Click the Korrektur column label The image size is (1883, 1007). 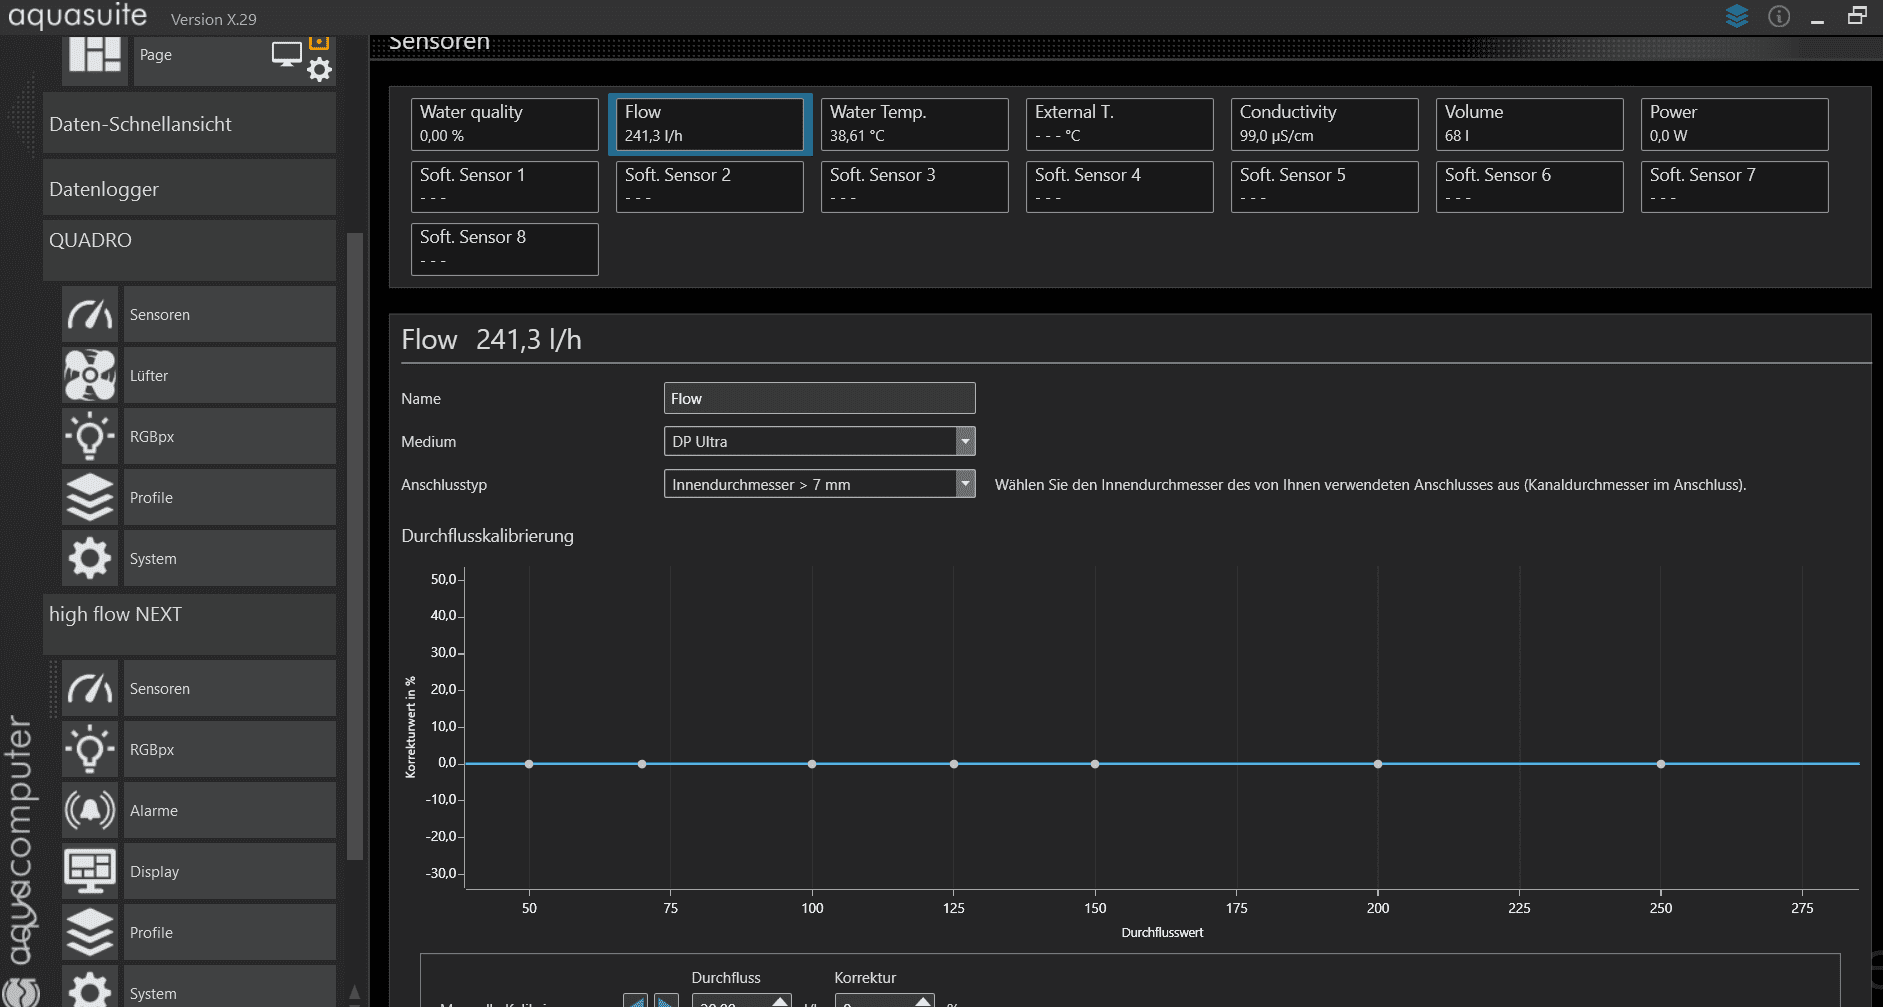865,978
